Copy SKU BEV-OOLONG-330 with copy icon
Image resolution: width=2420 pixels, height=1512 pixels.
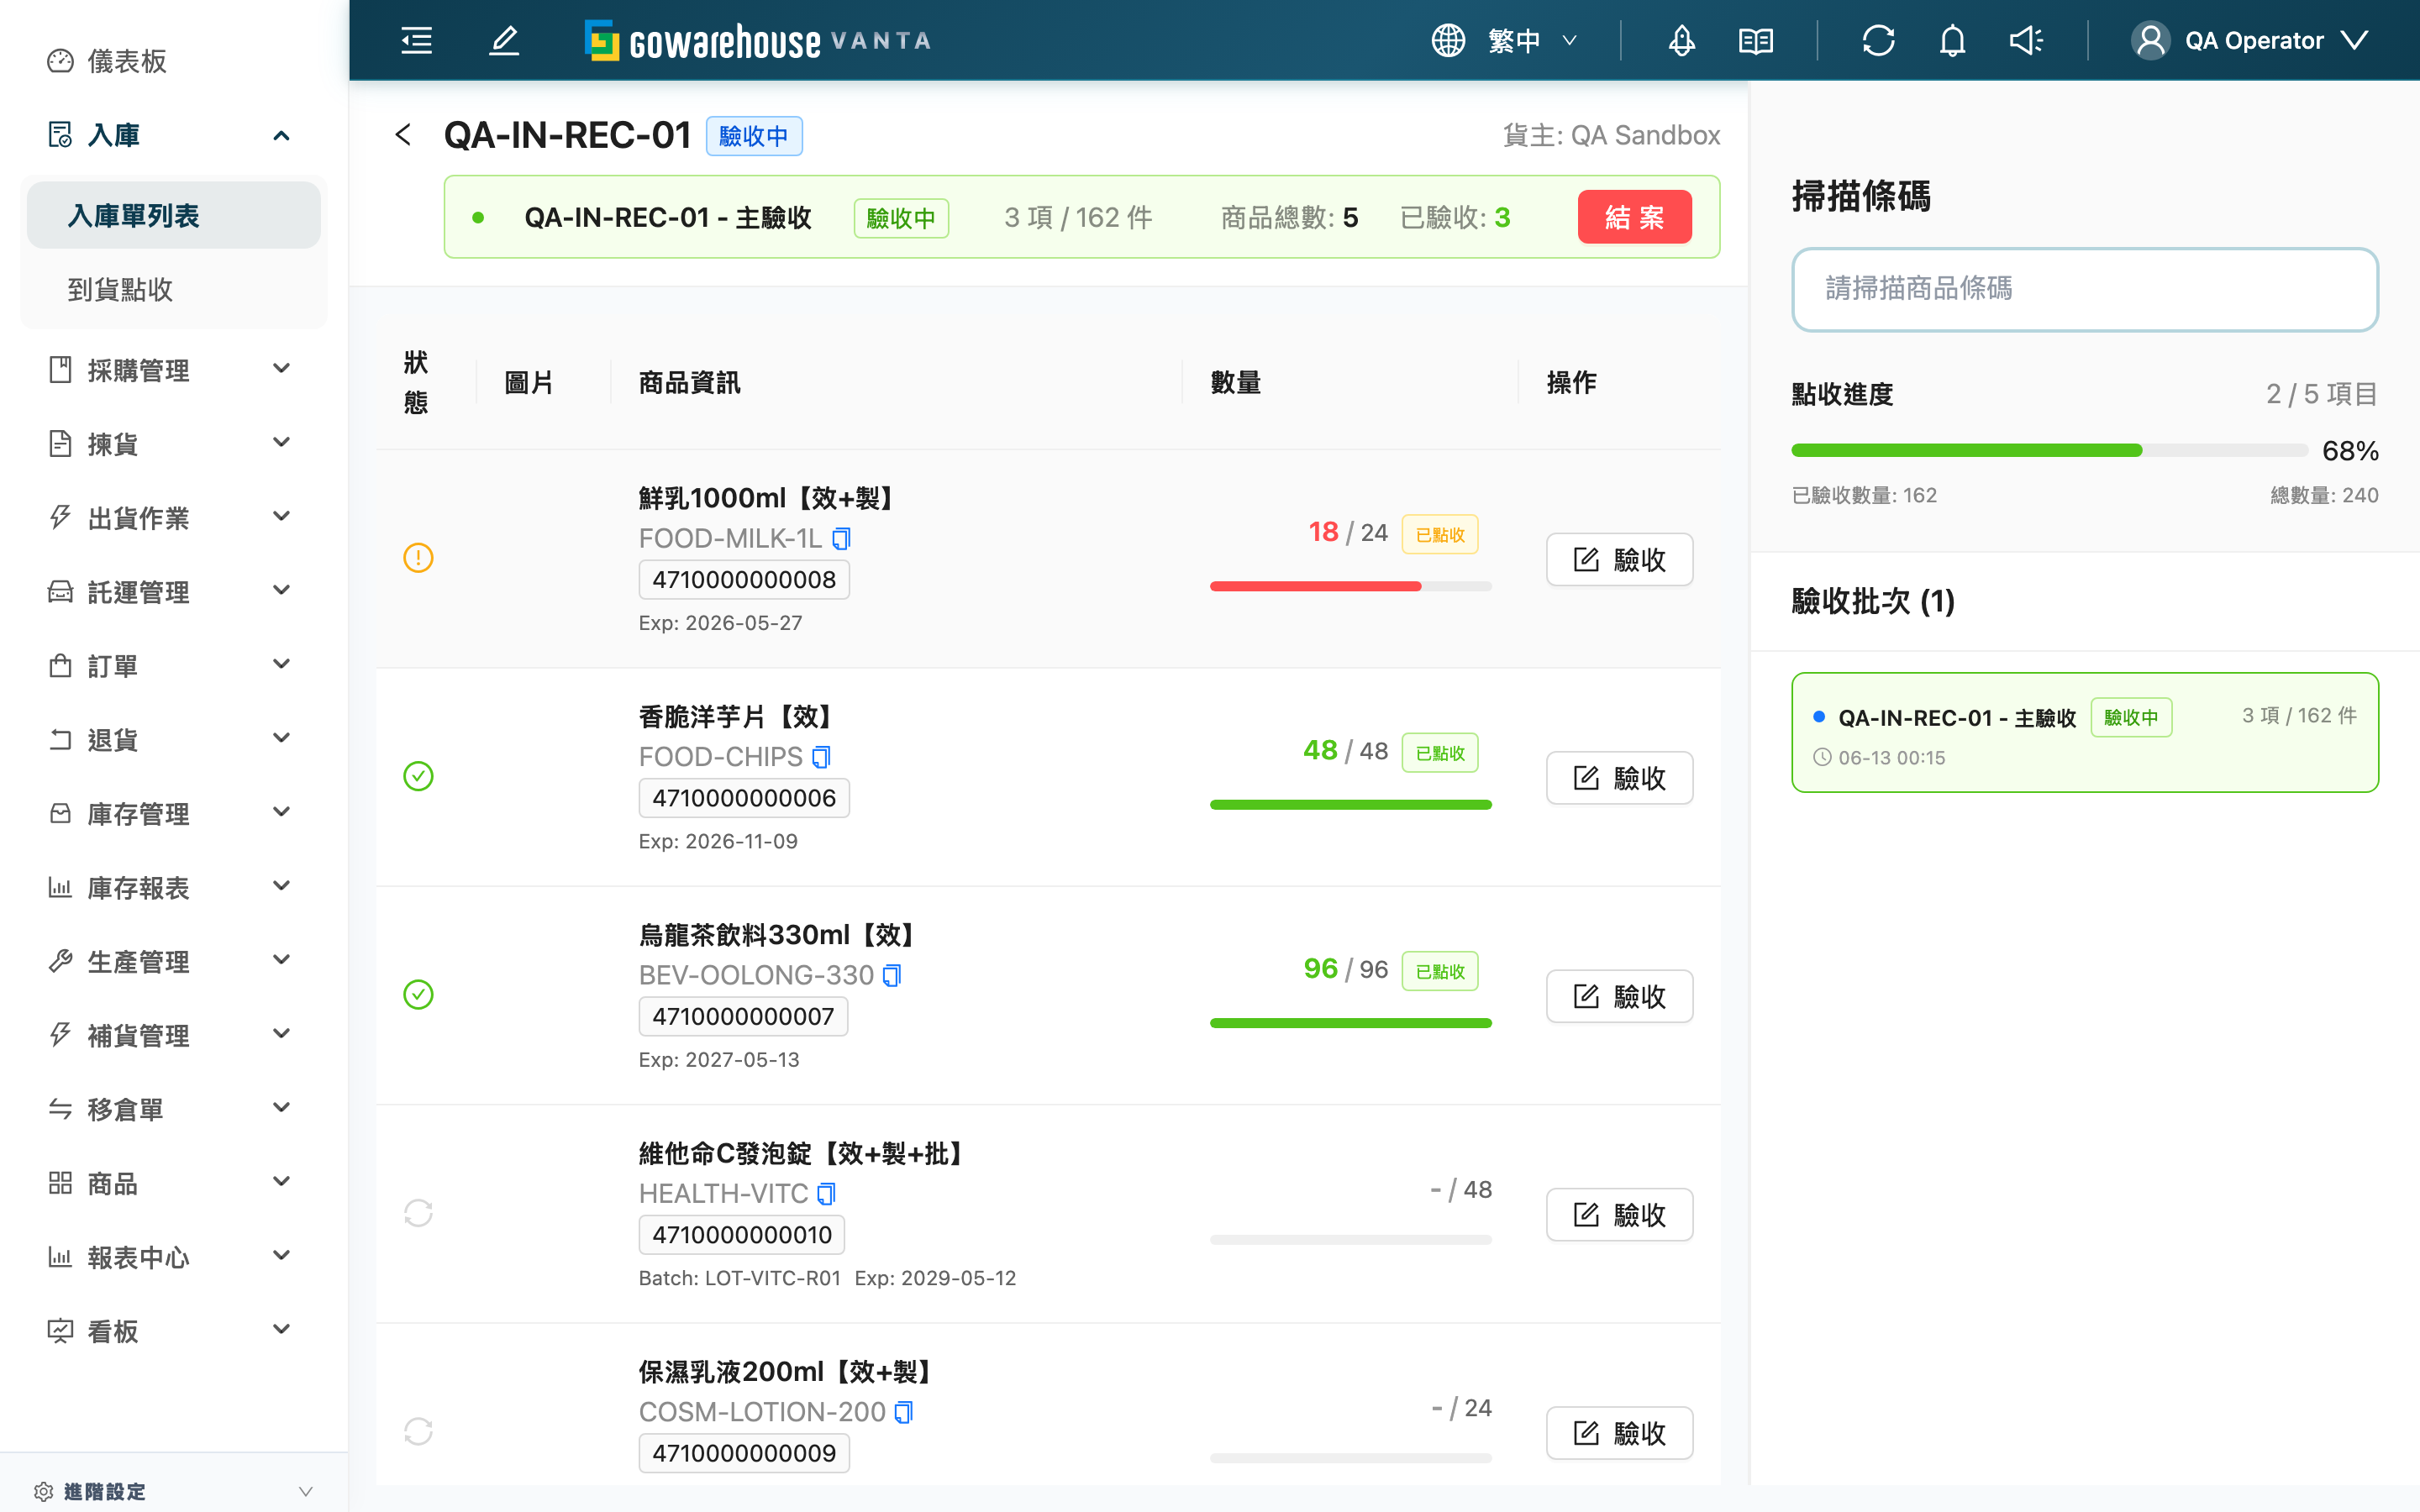(x=892, y=975)
